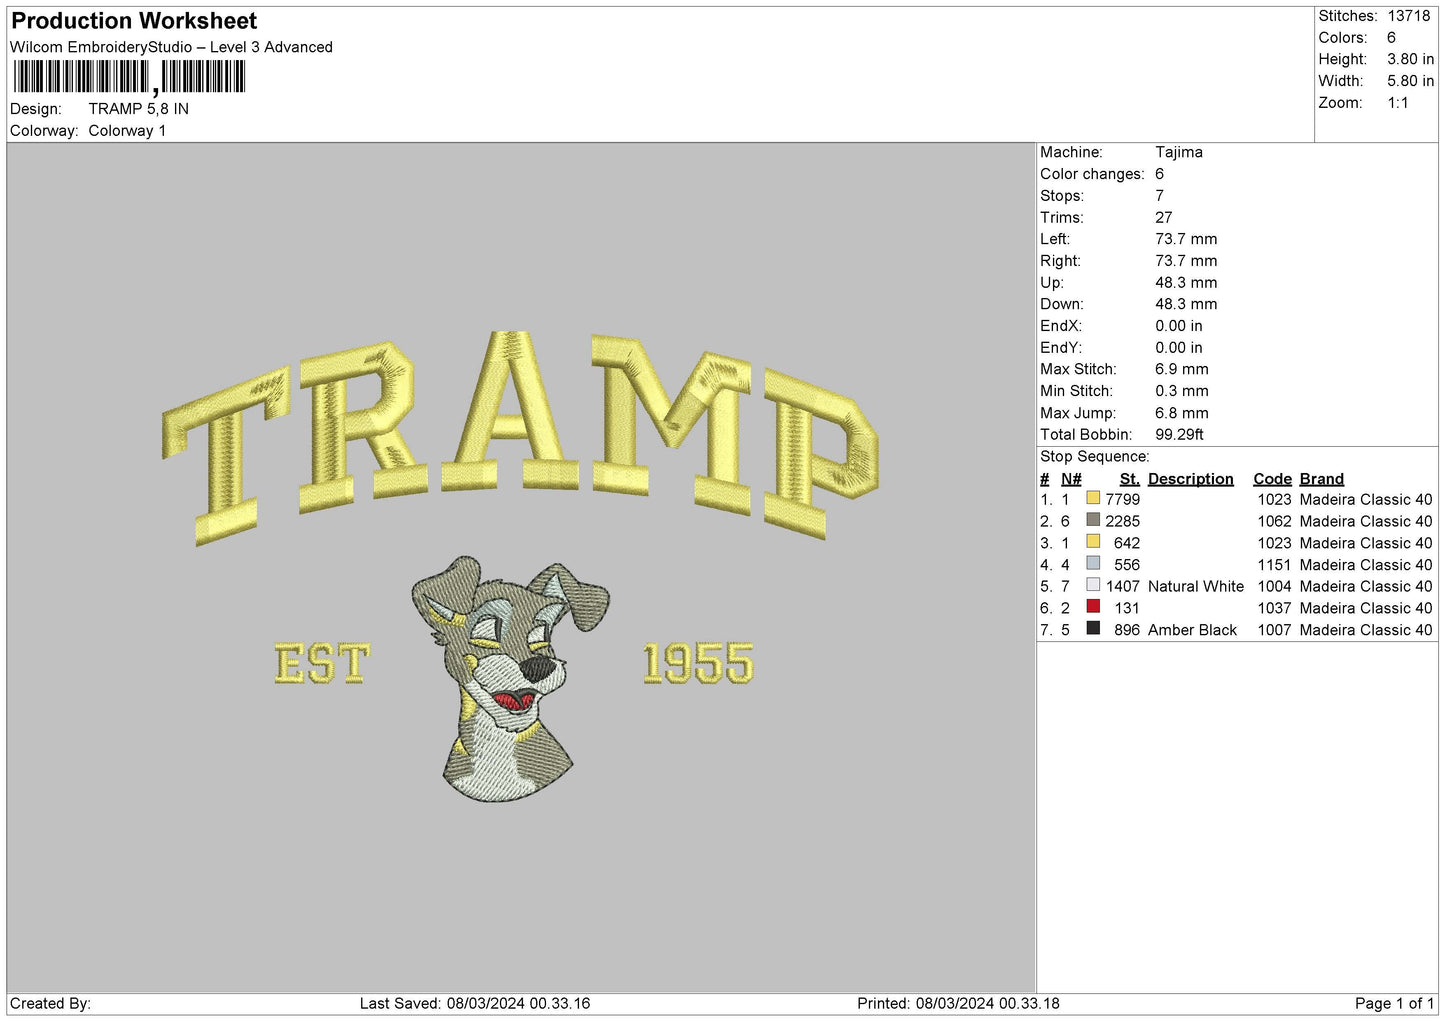This screenshot has width=1445, height=1021.
Task: Click the Tramp dog embroidery image
Action: tap(510, 679)
